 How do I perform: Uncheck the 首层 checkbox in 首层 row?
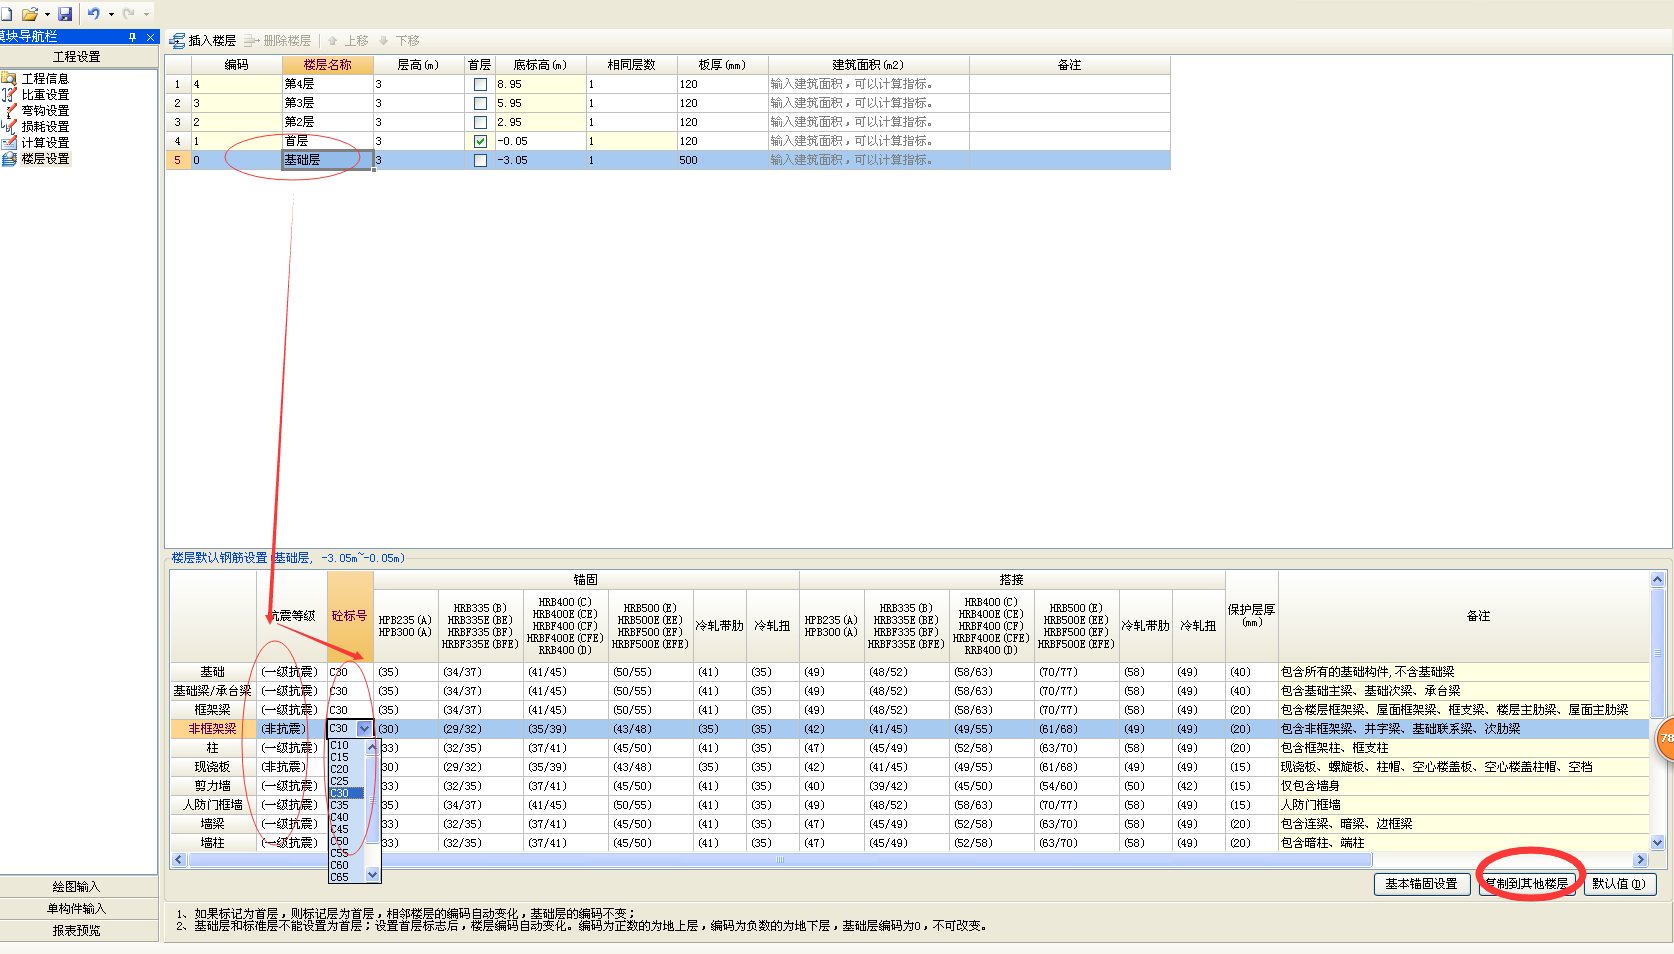pos(480,142)
